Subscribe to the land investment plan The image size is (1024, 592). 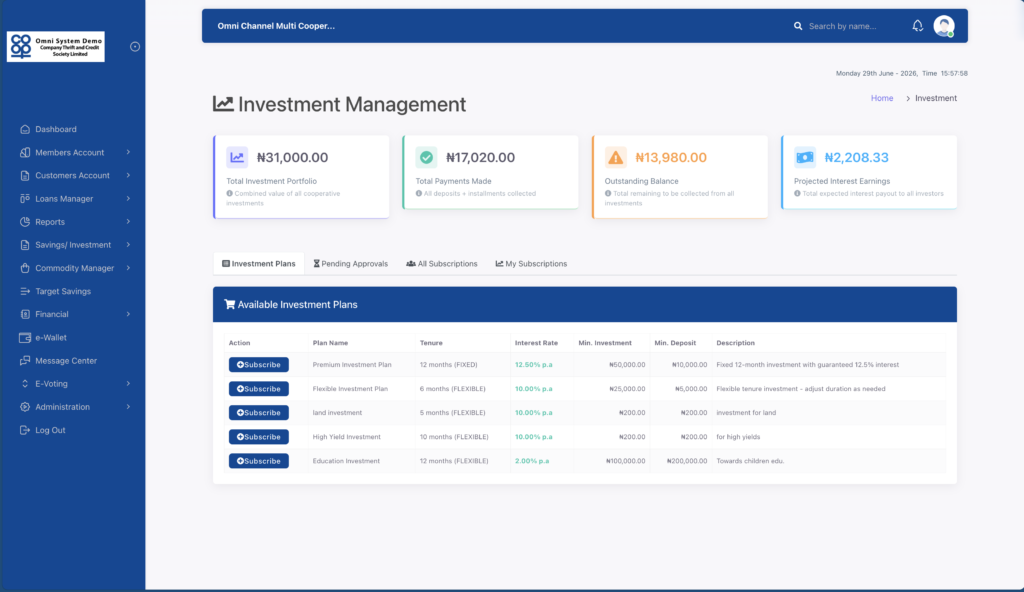click(x=259, y=413)
